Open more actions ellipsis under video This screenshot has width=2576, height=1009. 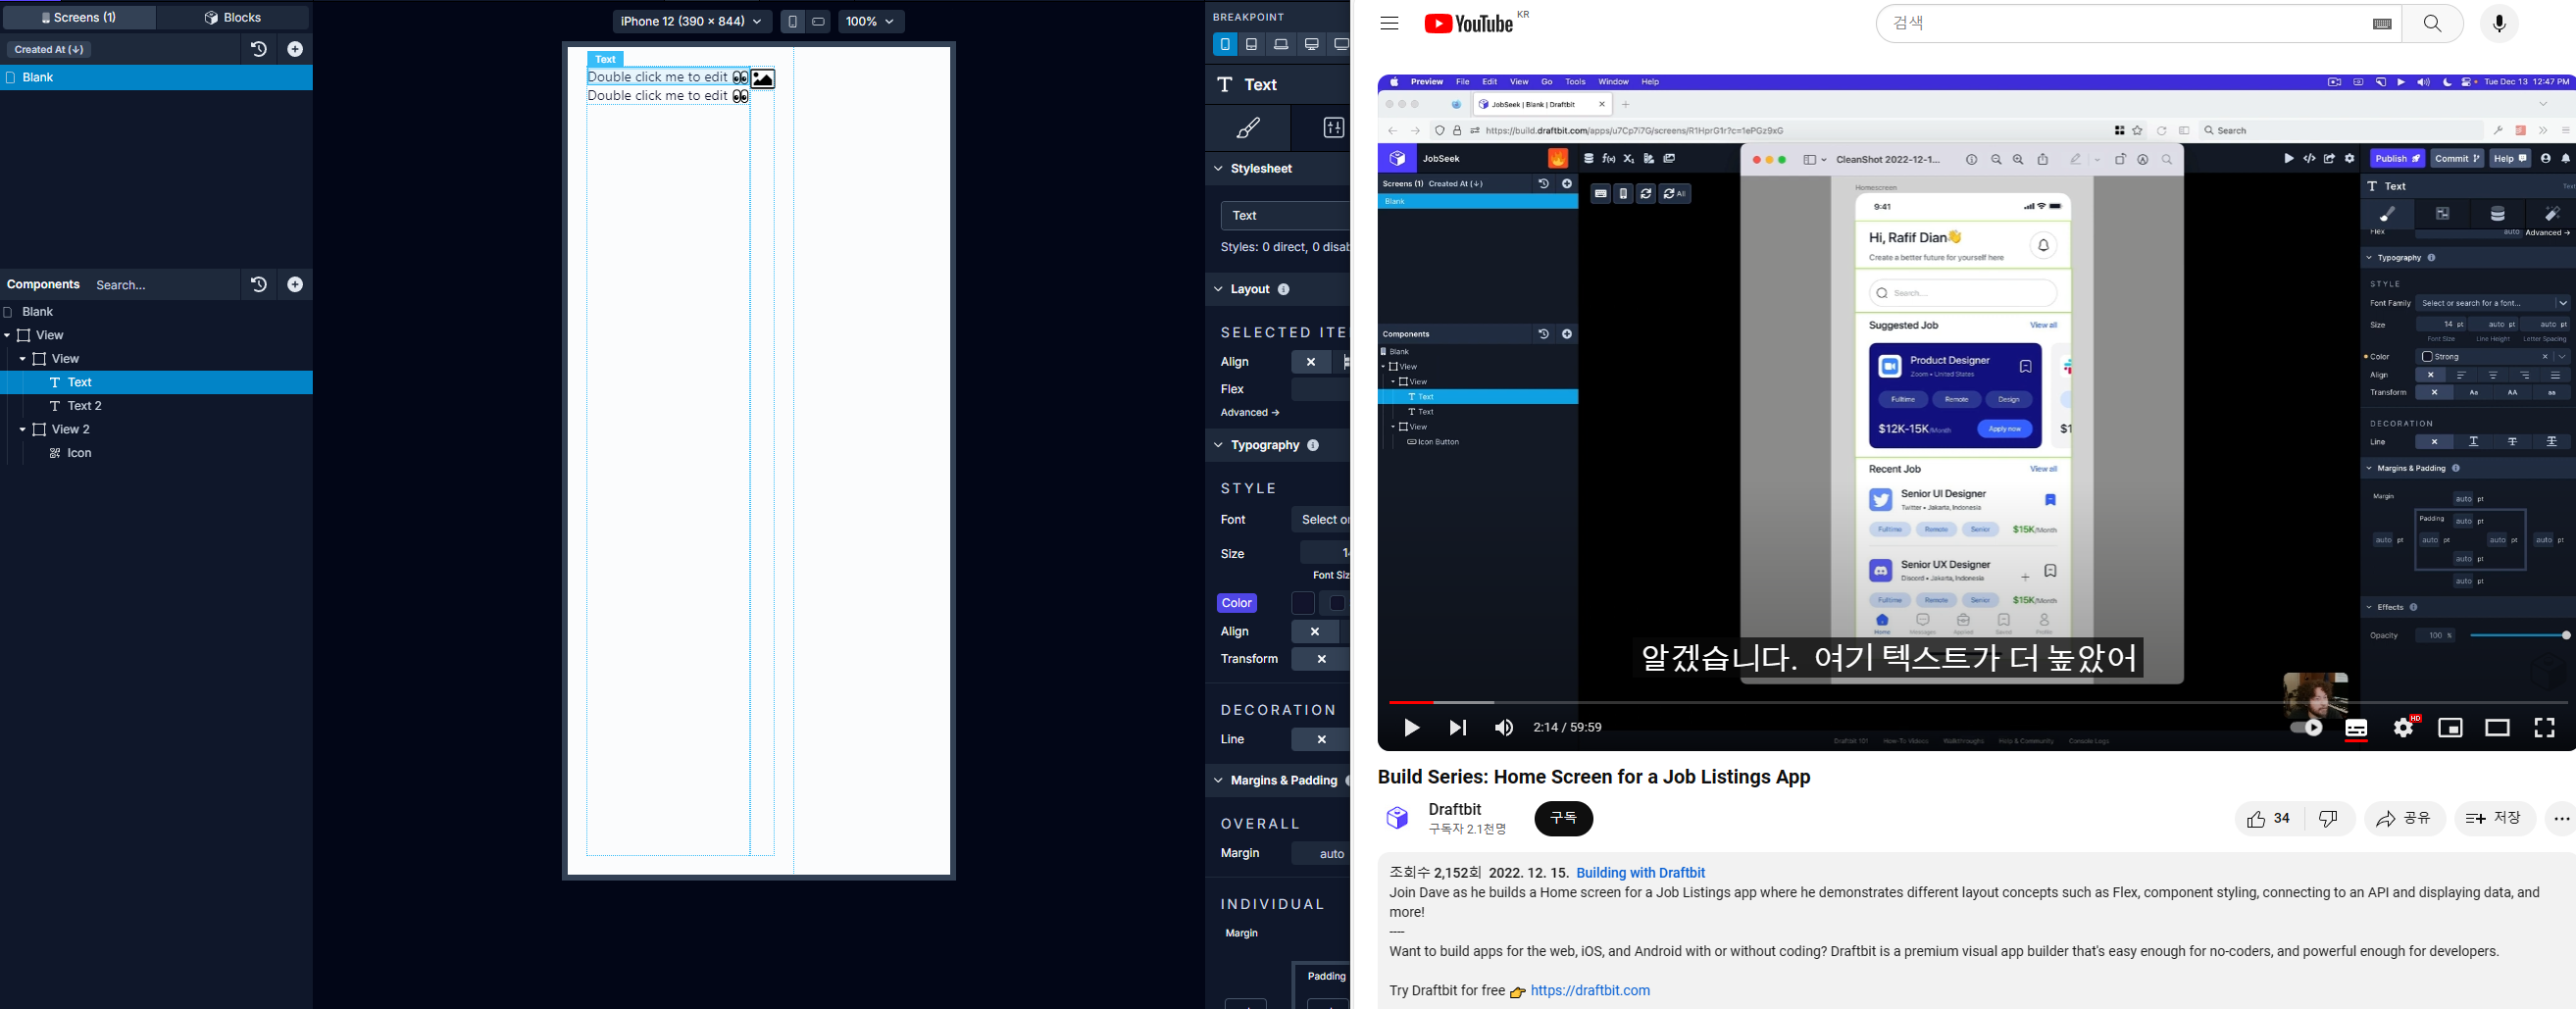pos(2561,819)
